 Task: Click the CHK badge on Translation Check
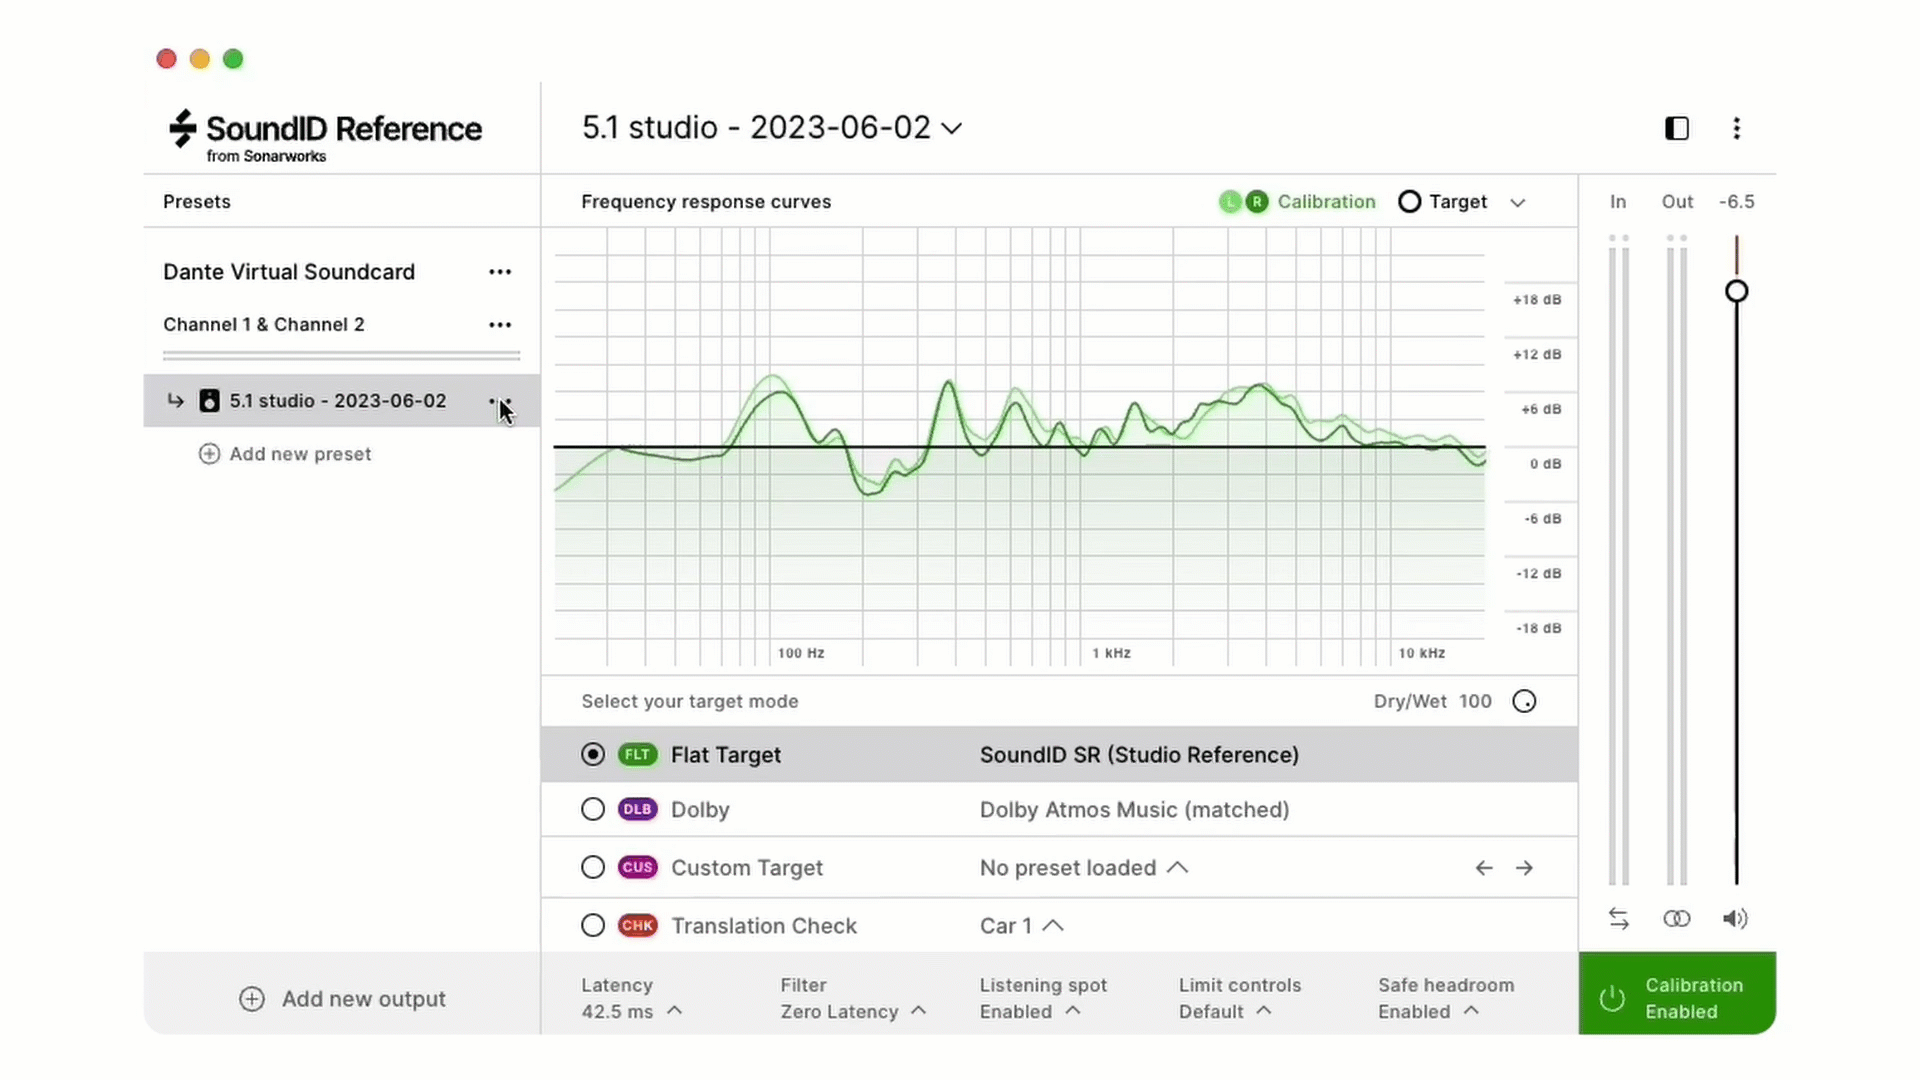click(637, 925)
